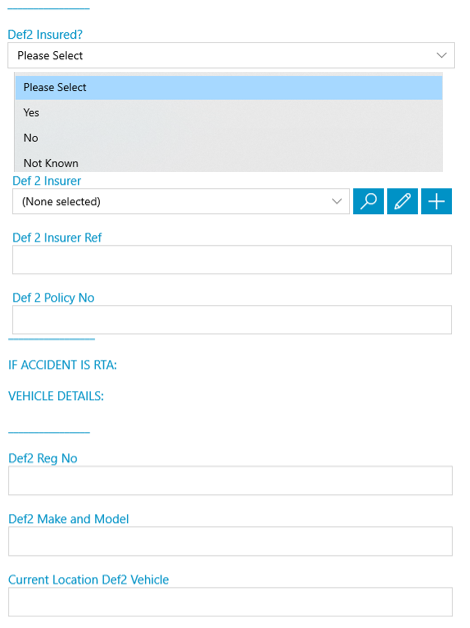Click the Def2 Insured? label text

pyautogui.click(x=45, y=34)
